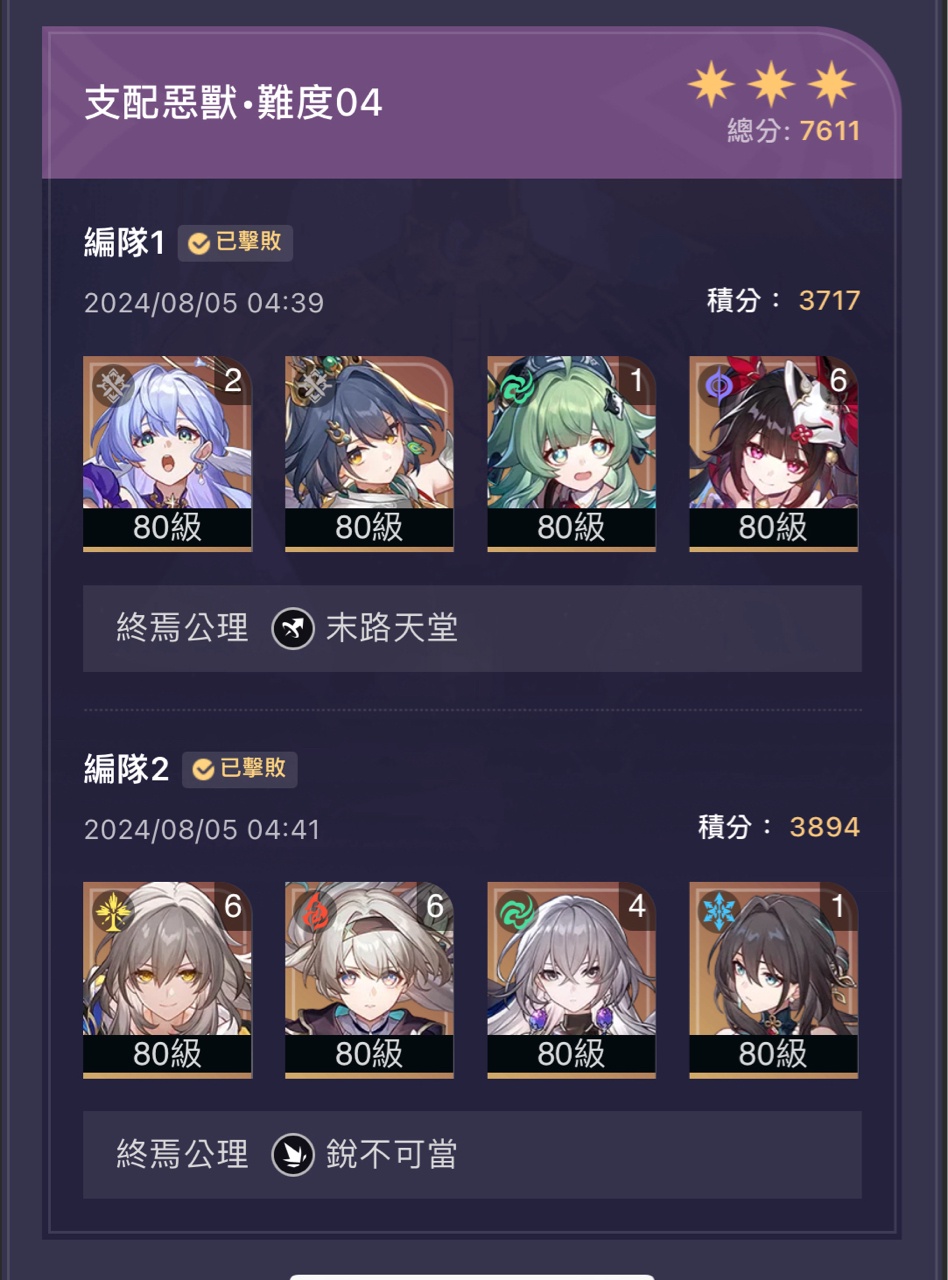This screenshot has width=948, height=1280.
Task: Click the 銳不可當 axiom icon
Action: click(293, 1155)
